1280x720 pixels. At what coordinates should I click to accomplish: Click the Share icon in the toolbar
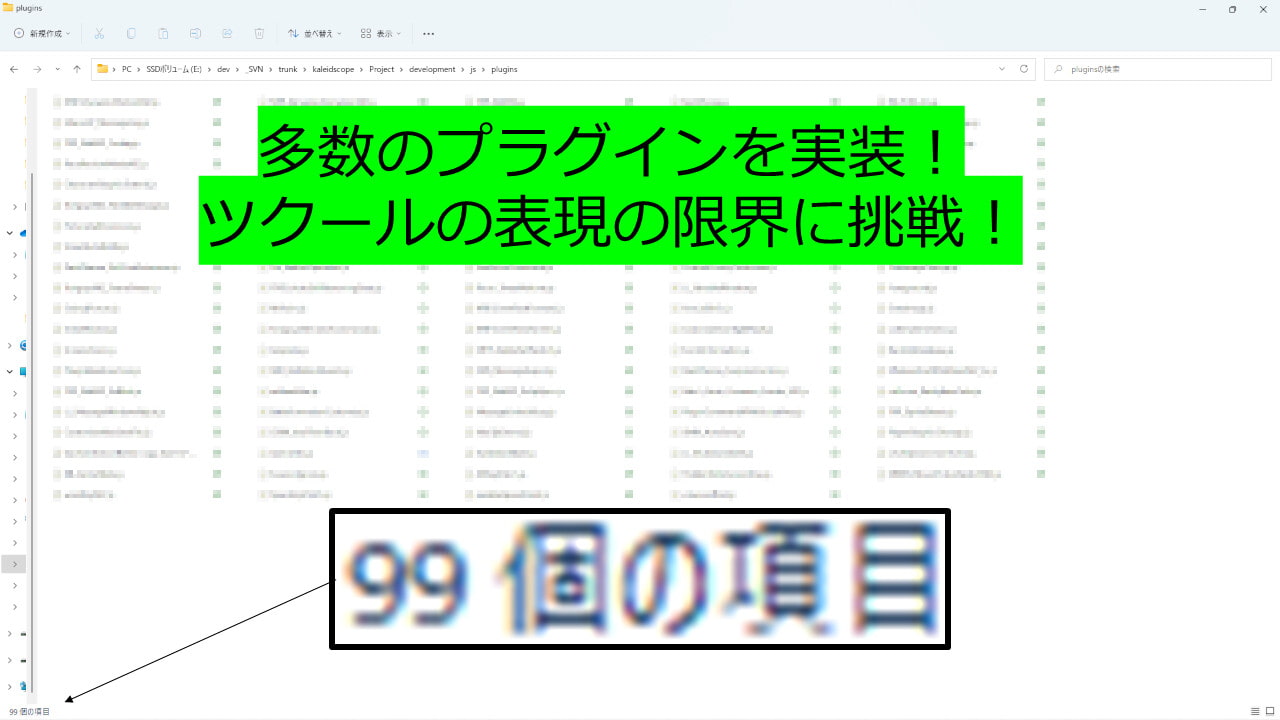pyautogui.click(x=227, y=33)
